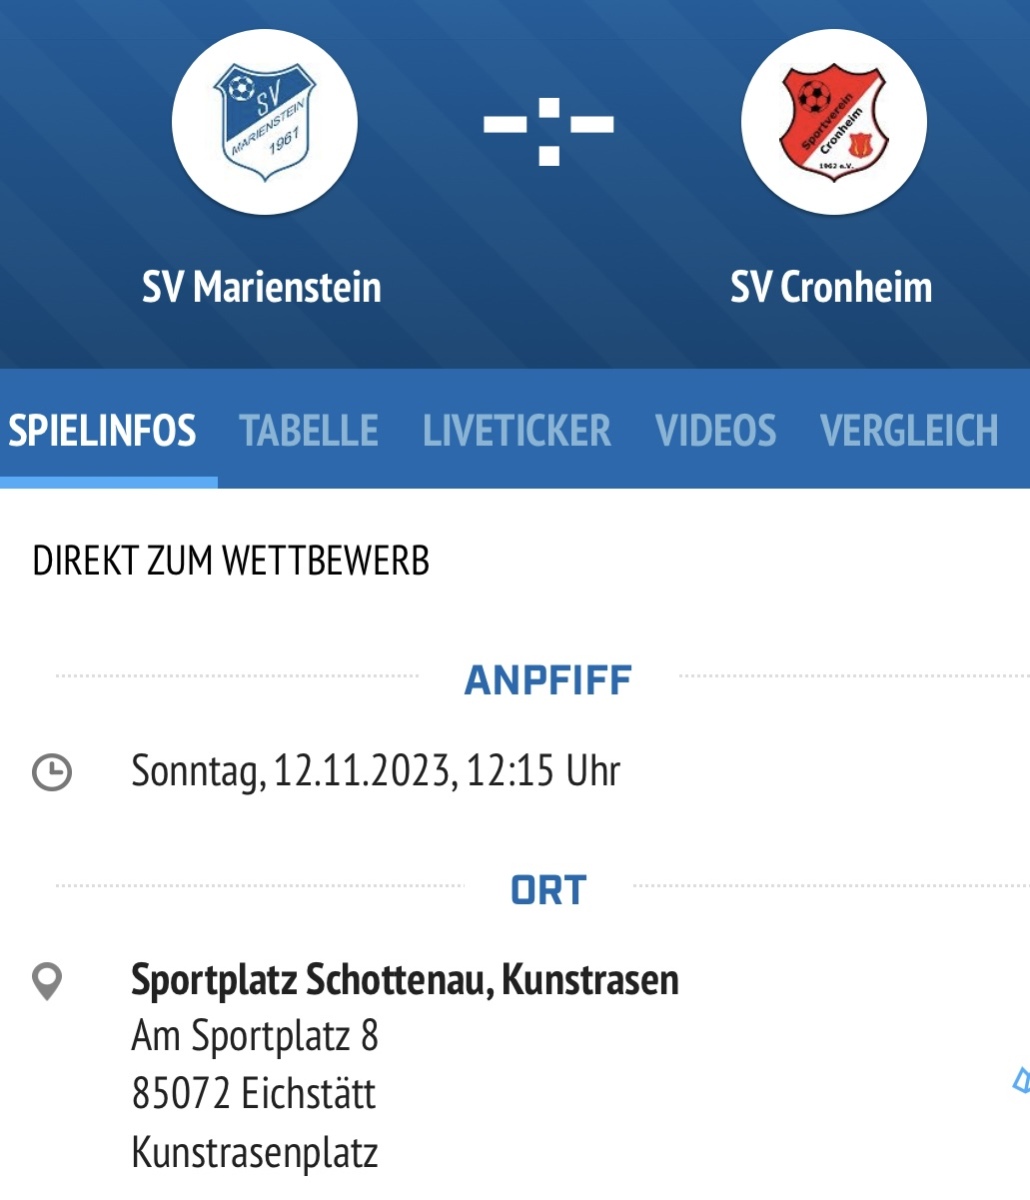The image size is (1030, 1200).
Task: Open the SV Marienstein team name
Action: coord(262,288)
